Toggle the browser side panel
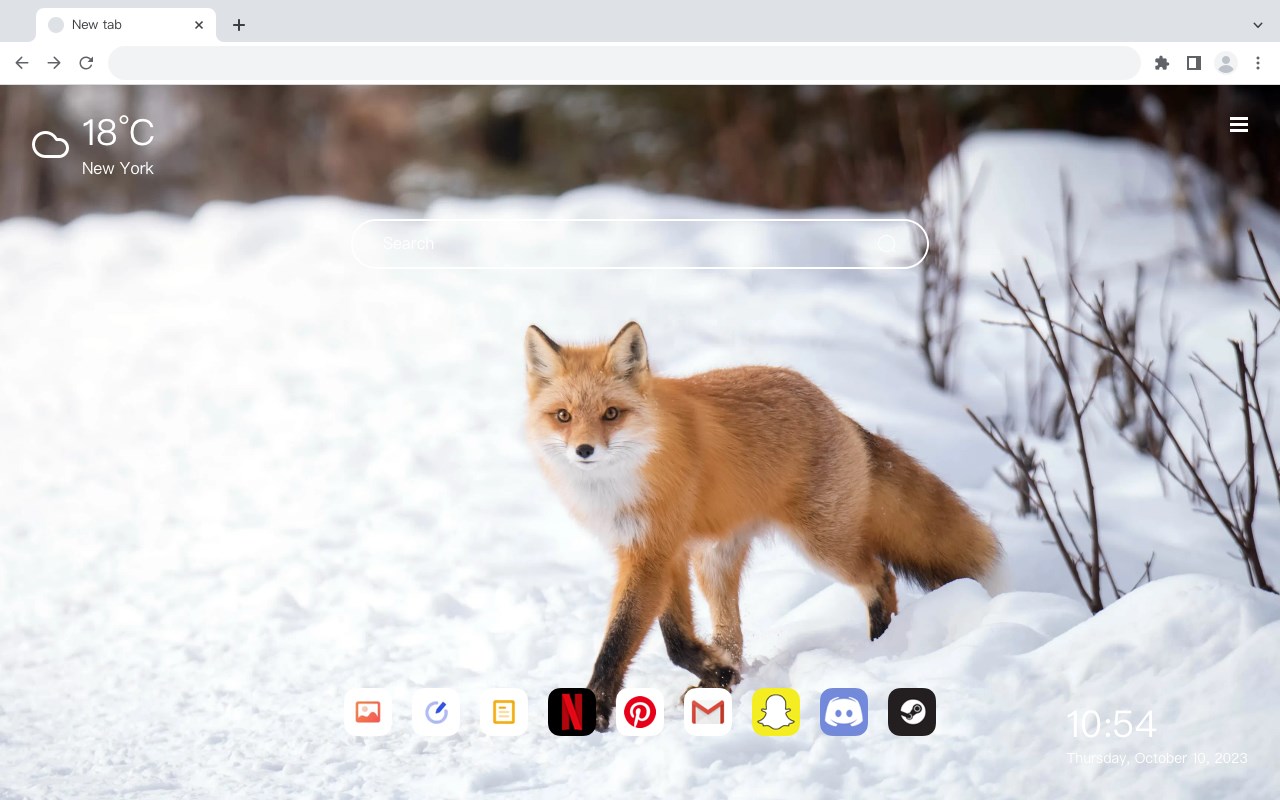 [x=1193, y=63]
